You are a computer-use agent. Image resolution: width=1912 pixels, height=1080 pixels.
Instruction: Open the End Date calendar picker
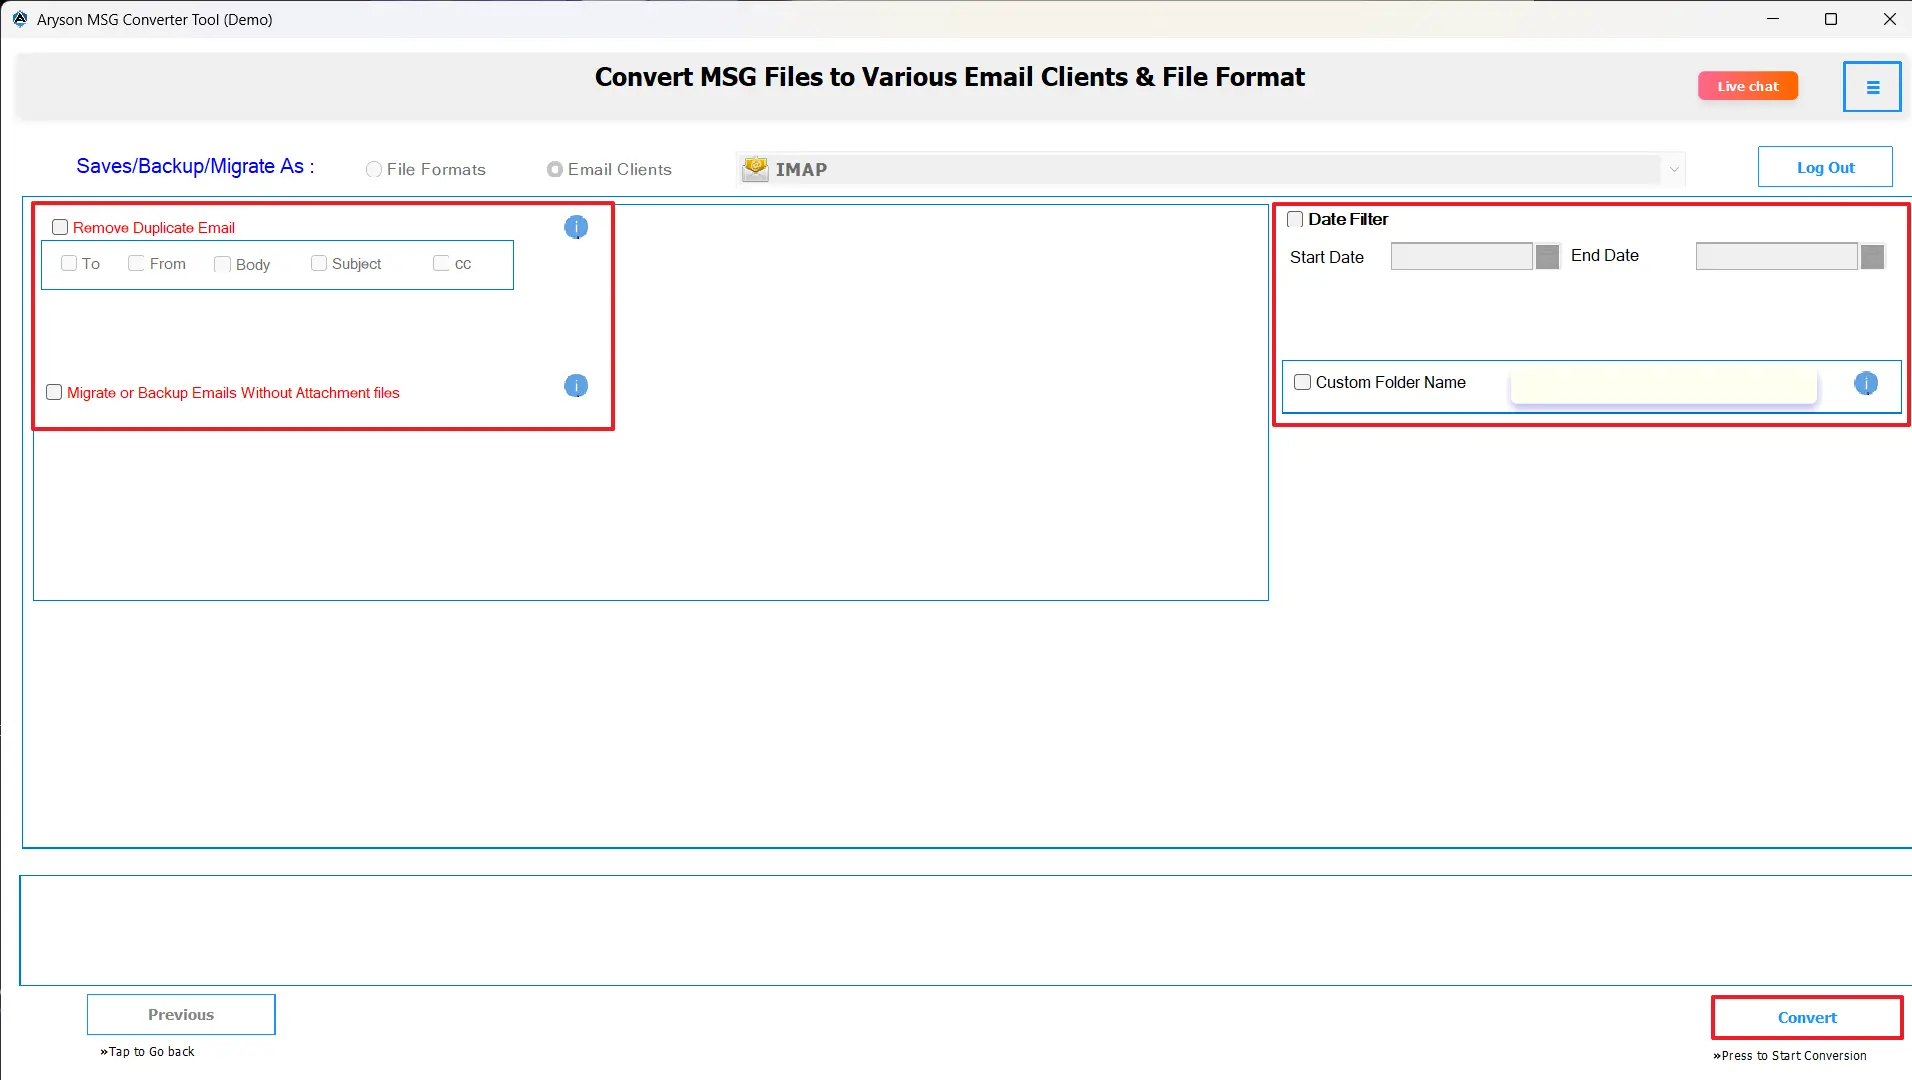[x=1870, y=256]
